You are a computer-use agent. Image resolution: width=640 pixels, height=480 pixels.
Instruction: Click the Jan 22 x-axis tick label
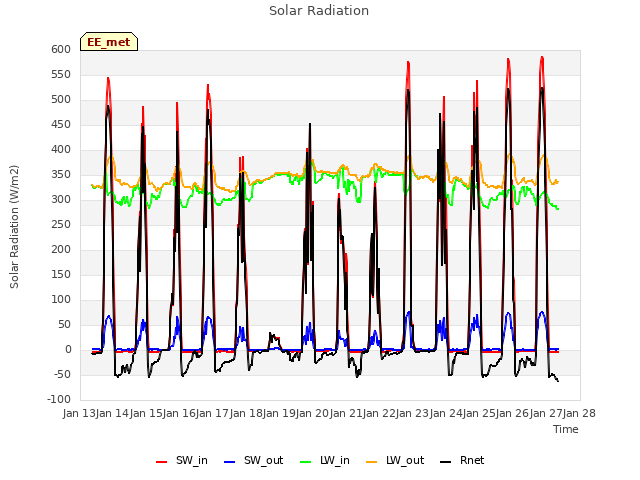379,413
